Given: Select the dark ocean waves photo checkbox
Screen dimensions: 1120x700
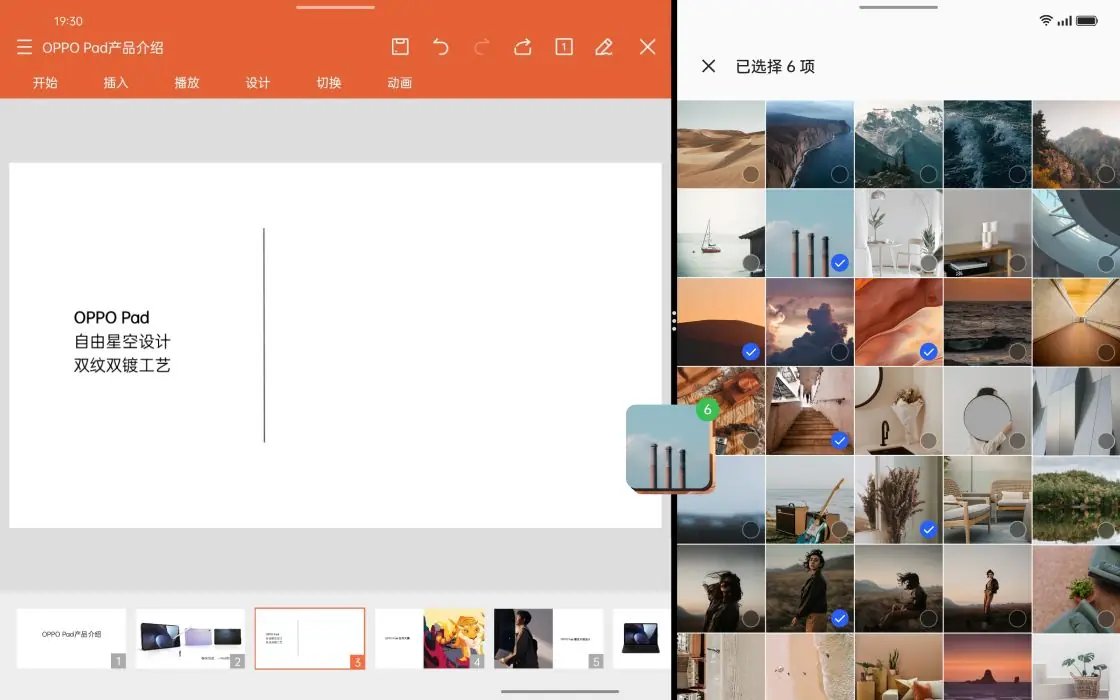Looking at the screenshot, I should point(1017,174).
